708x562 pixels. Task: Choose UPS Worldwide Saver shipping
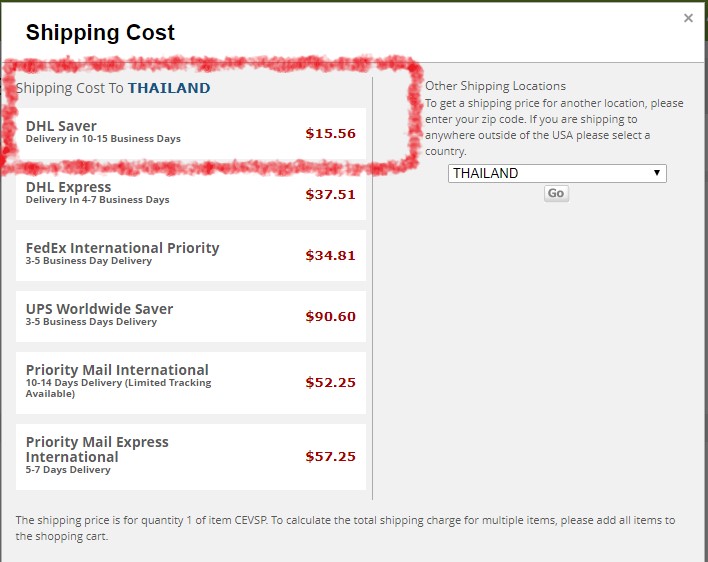pos(191,316)
